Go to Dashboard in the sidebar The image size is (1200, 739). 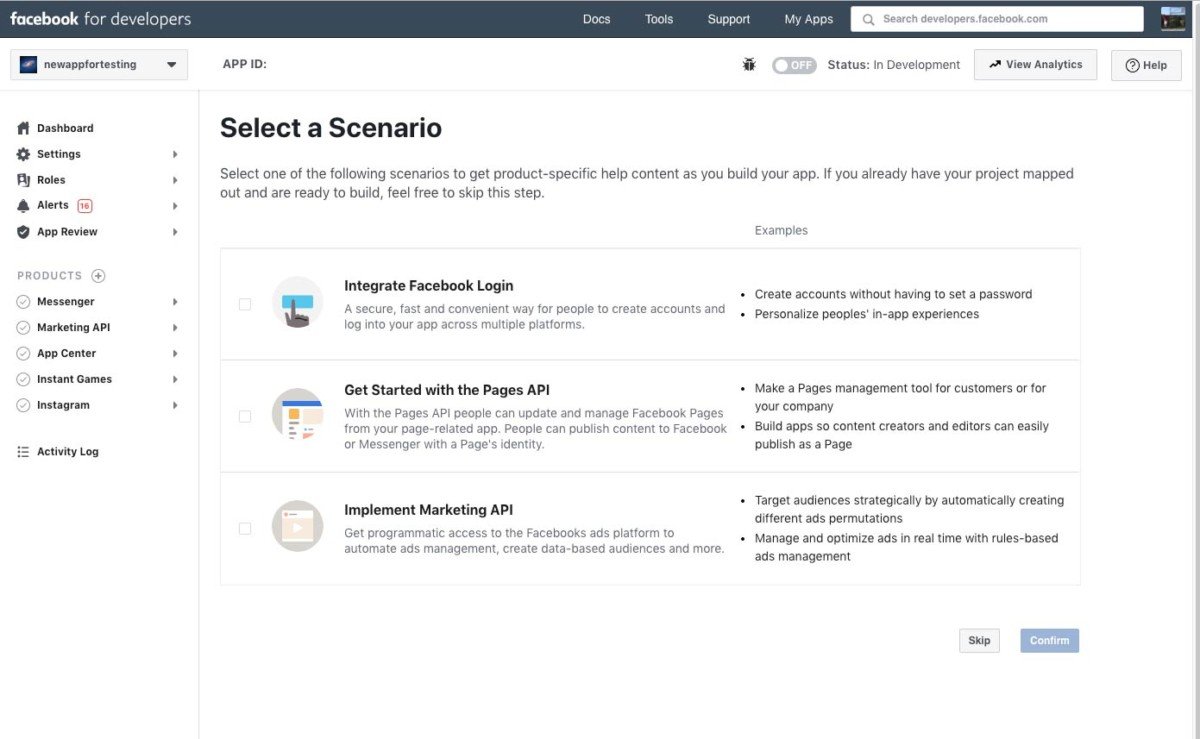65,128
